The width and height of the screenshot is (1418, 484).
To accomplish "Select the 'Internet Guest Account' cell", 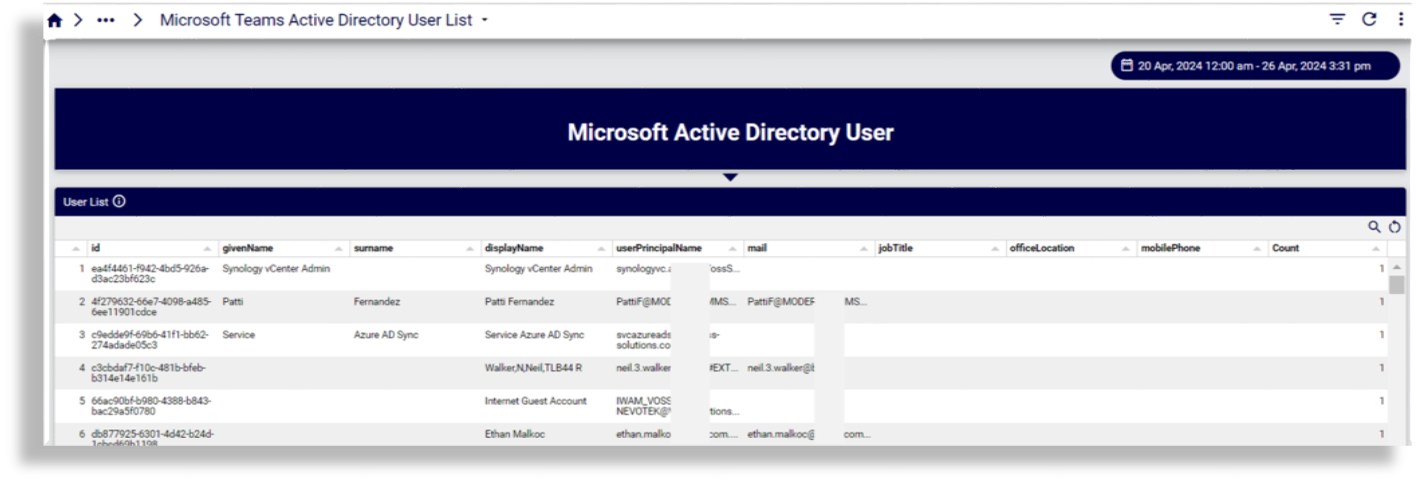I will pyautogui.click(x=535, y=401).
